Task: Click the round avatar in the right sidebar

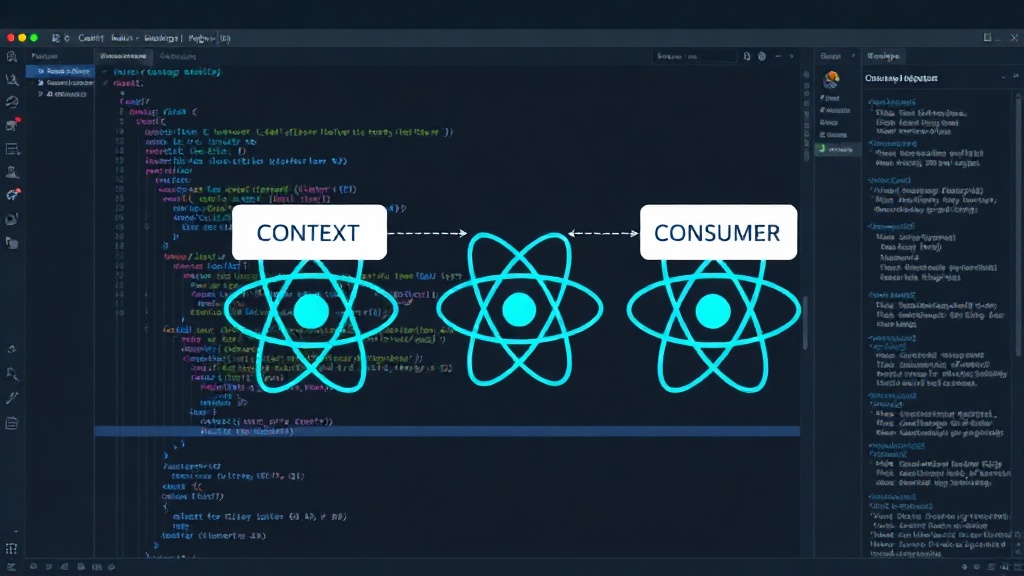Action: click(x=831, y=80)
